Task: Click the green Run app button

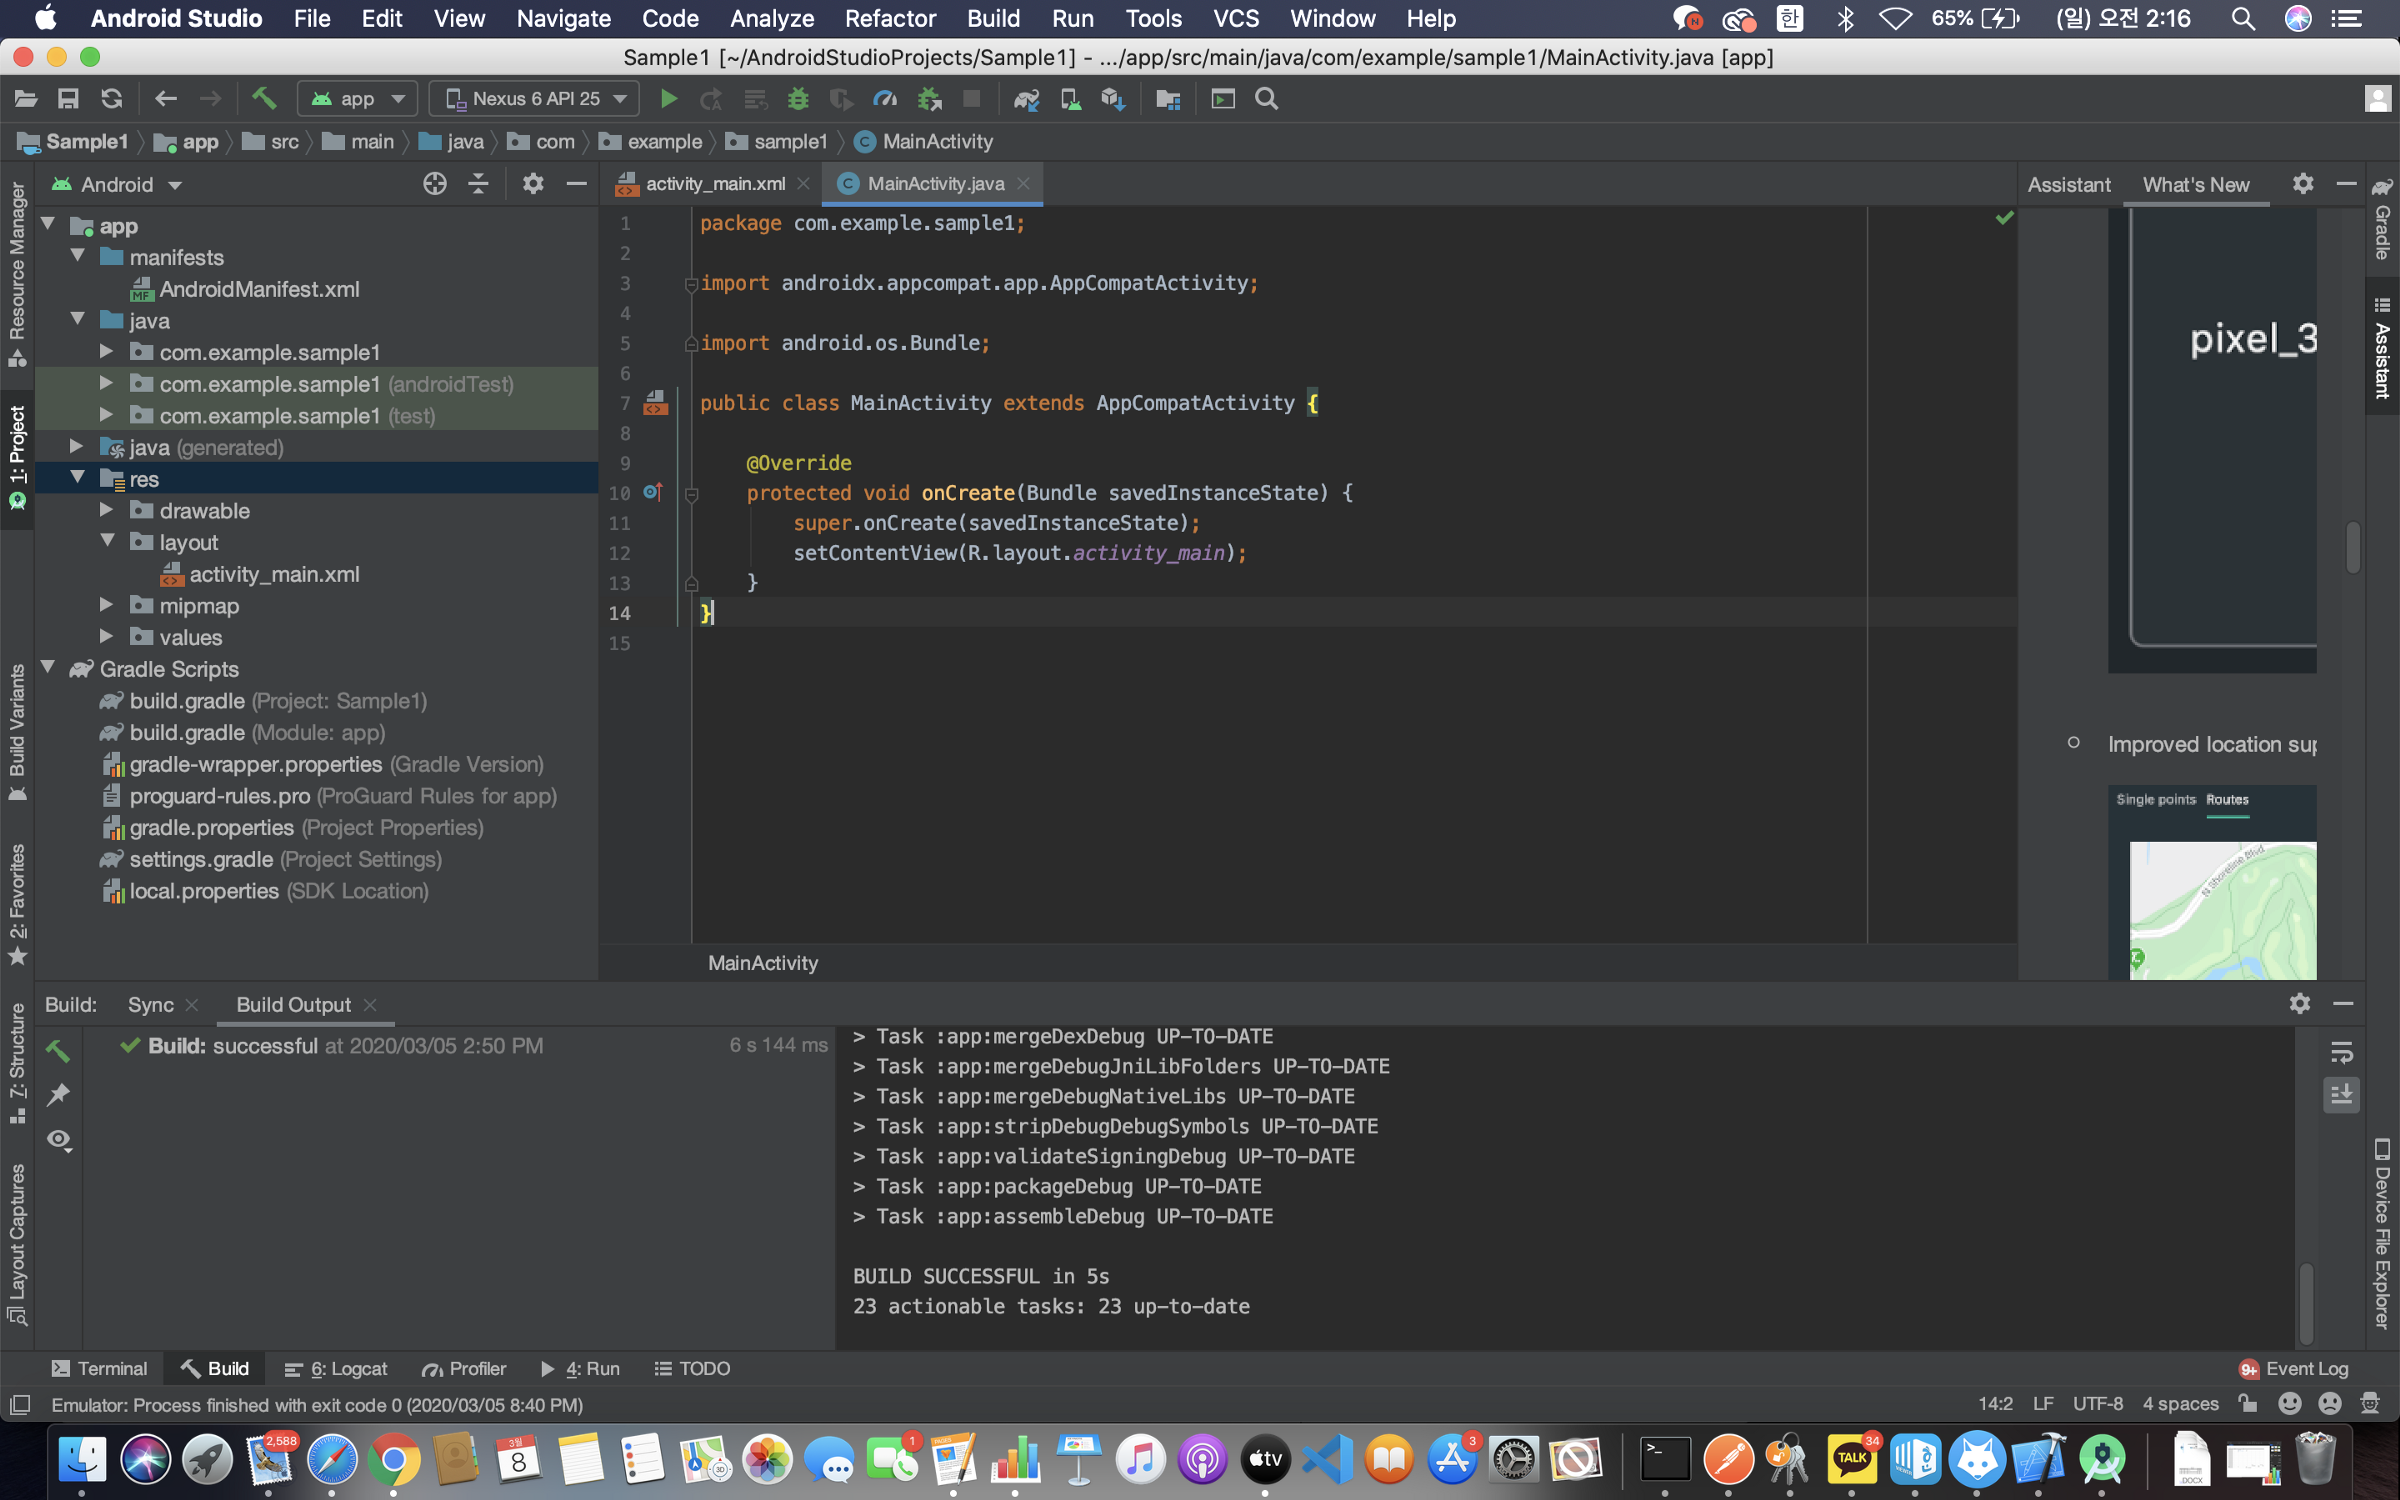Action: [669, 99]
